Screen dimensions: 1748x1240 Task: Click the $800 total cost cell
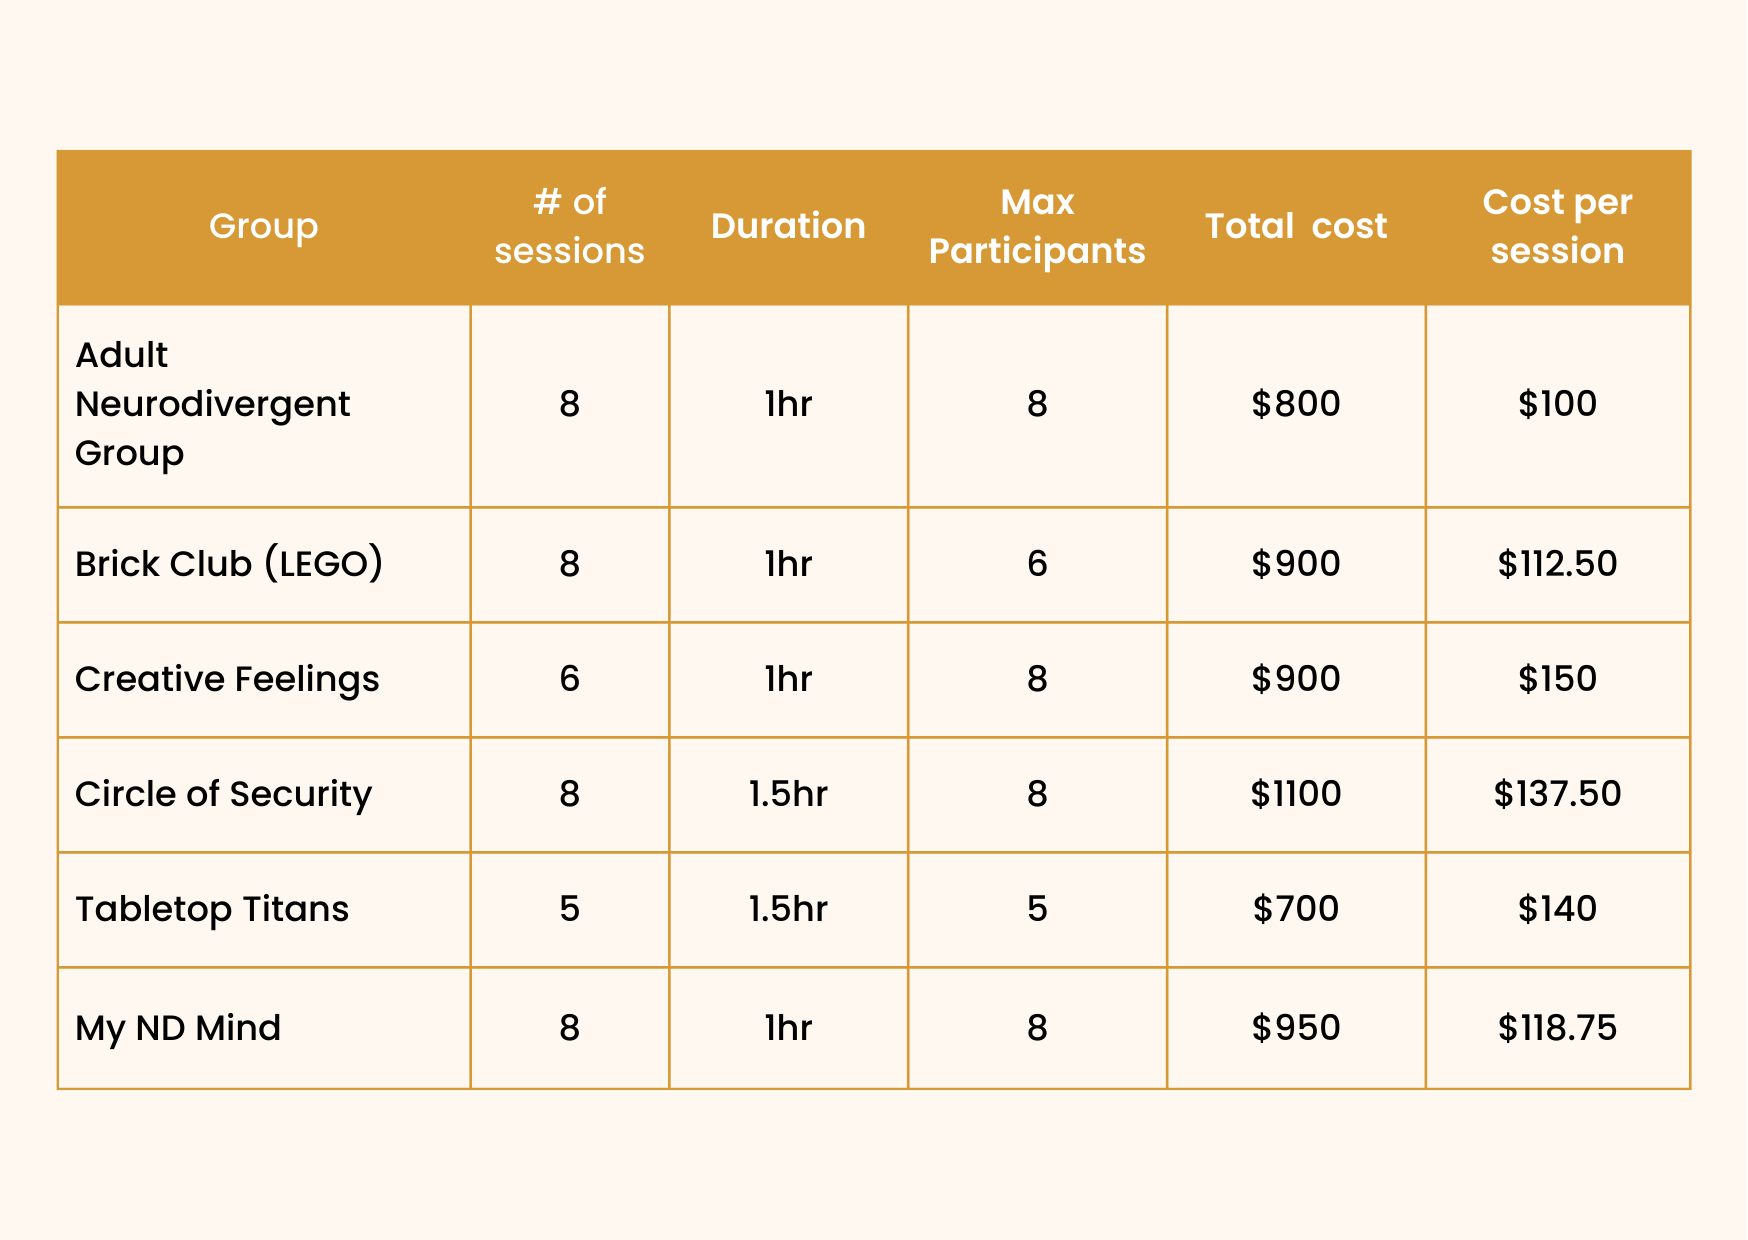click(1295, 404)
